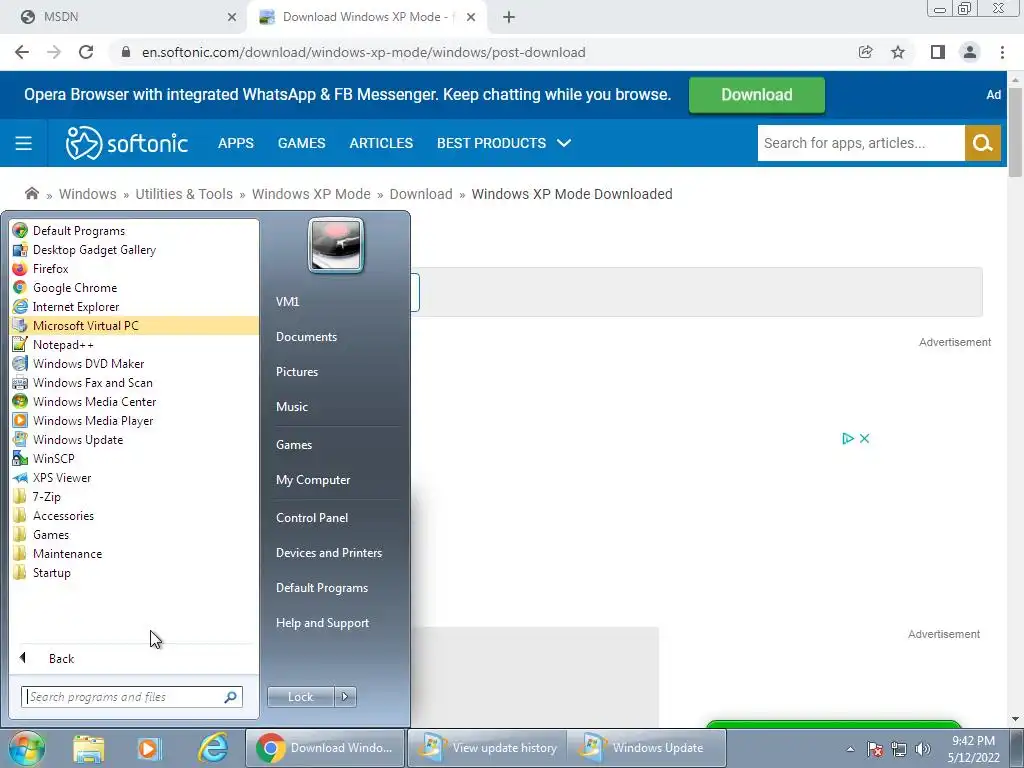Open Internet Explorer from the programs list
The image size is (1024, 768).
pyautogui.click(x=134, y=306)
